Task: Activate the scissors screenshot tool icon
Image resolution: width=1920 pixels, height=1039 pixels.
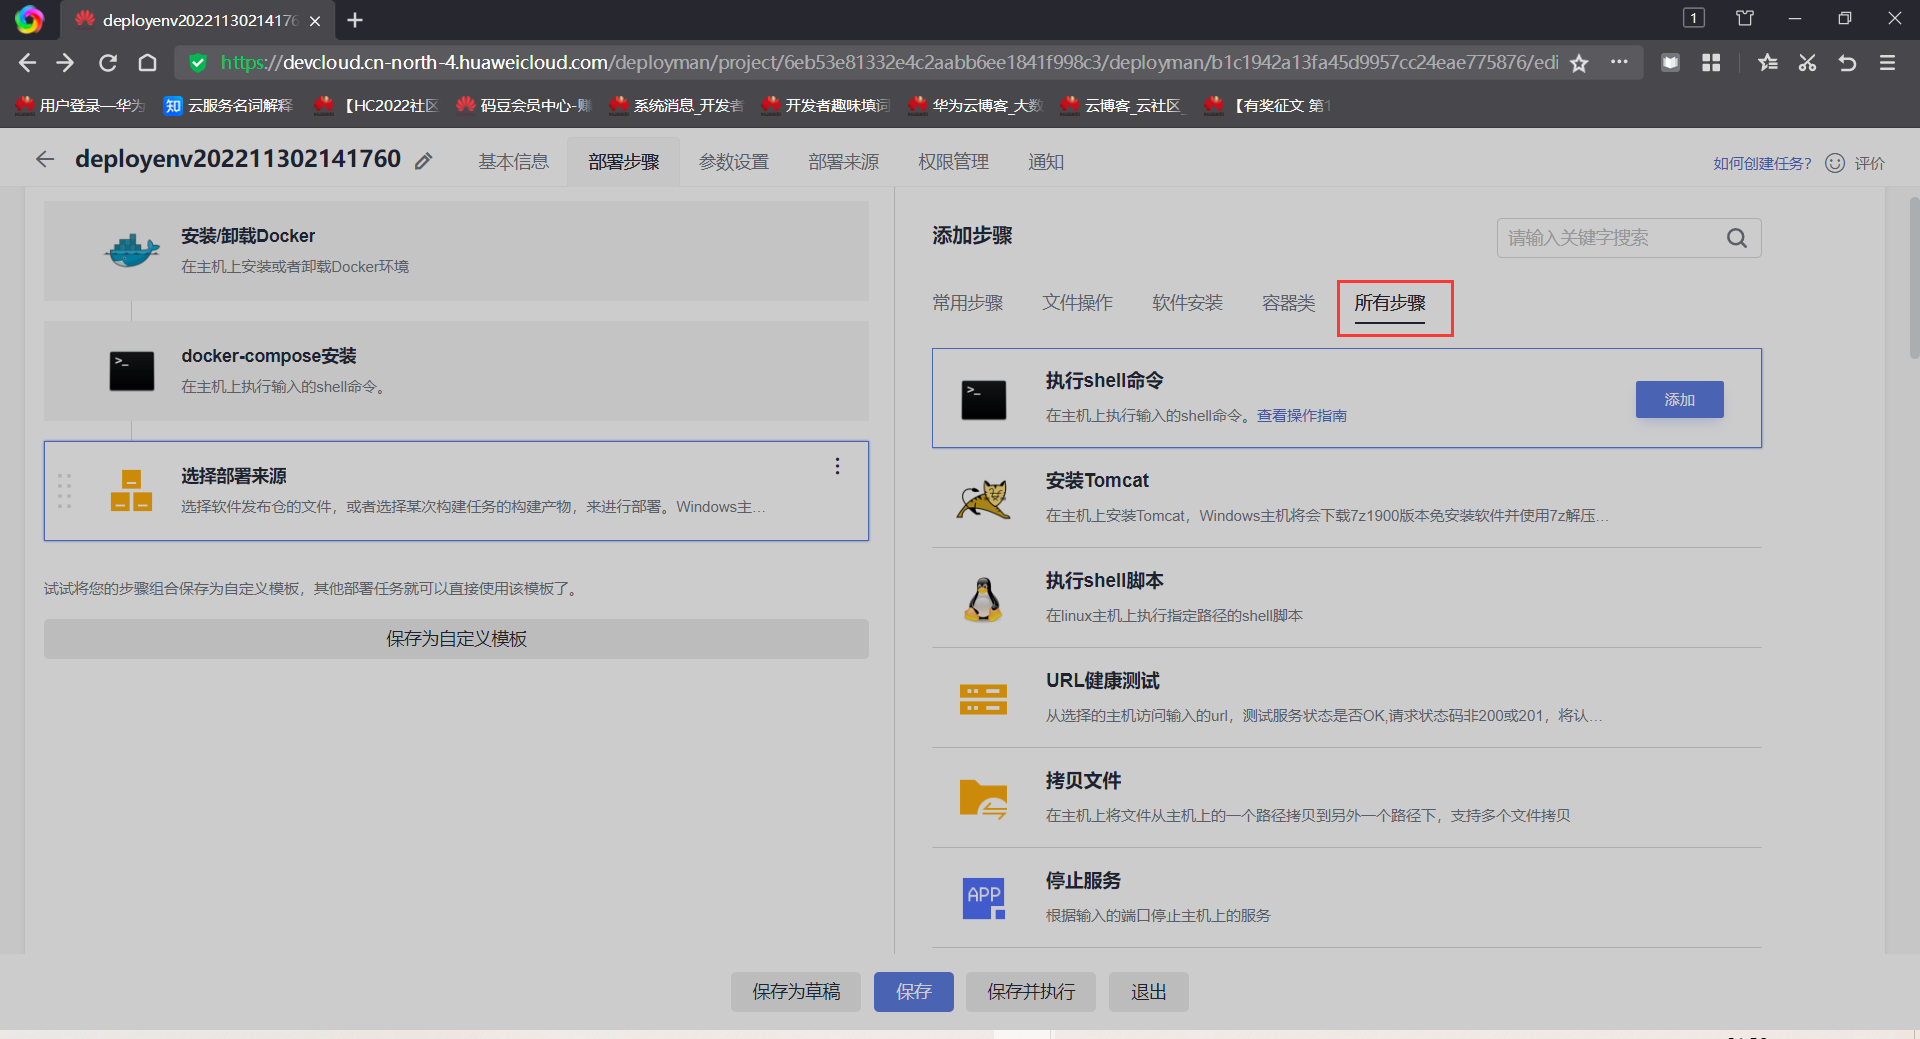Action: [1807, 63]
